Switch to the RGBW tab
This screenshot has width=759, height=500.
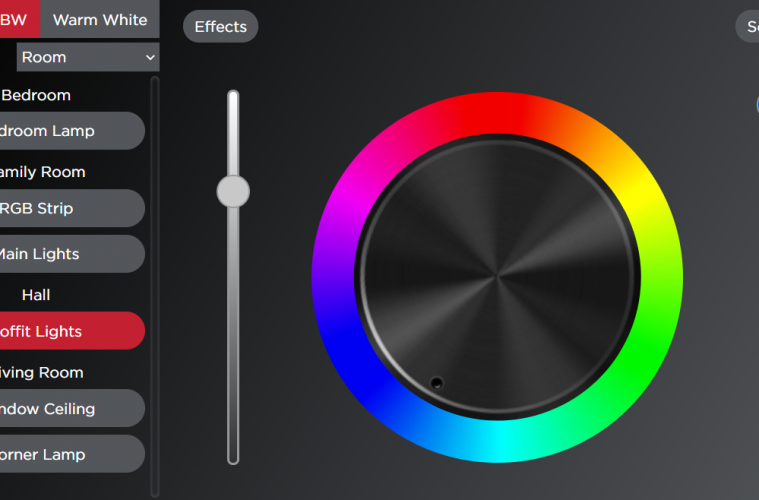[x=18, y=20]
